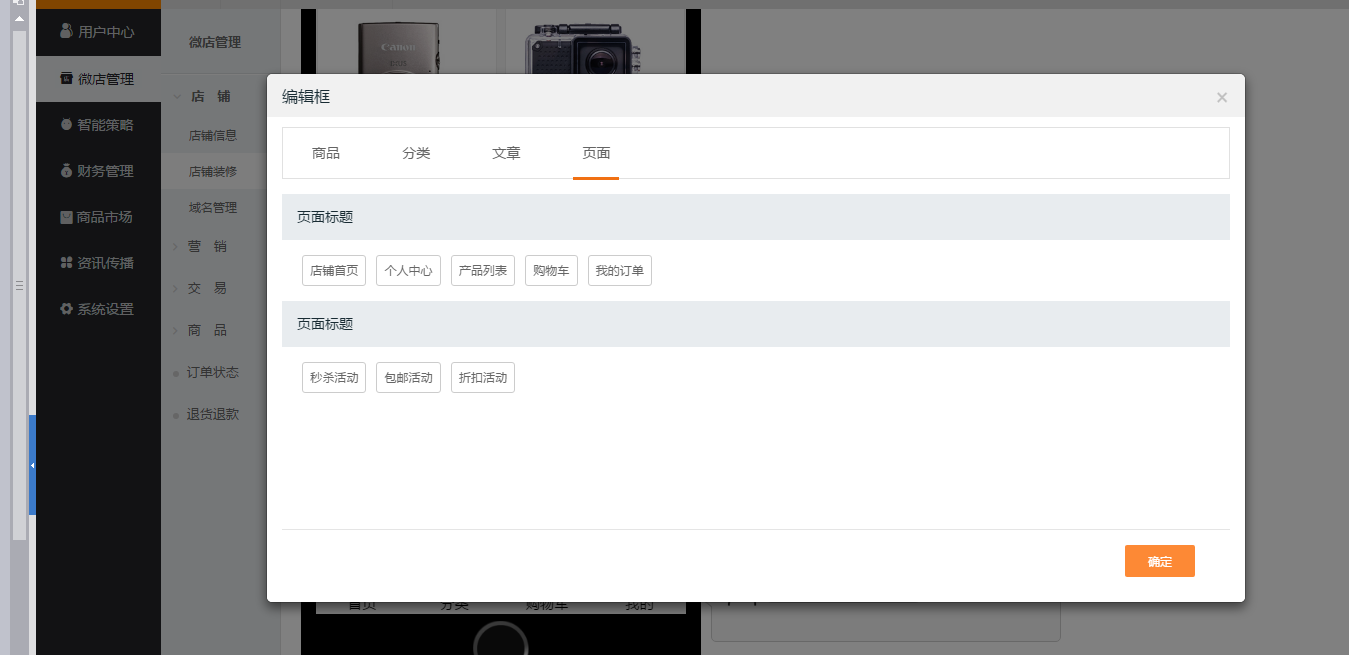This screenshot has width=1349, height=655.
Task: Click the 商品市场 icon in sidebar
Action: coord(67,217)
